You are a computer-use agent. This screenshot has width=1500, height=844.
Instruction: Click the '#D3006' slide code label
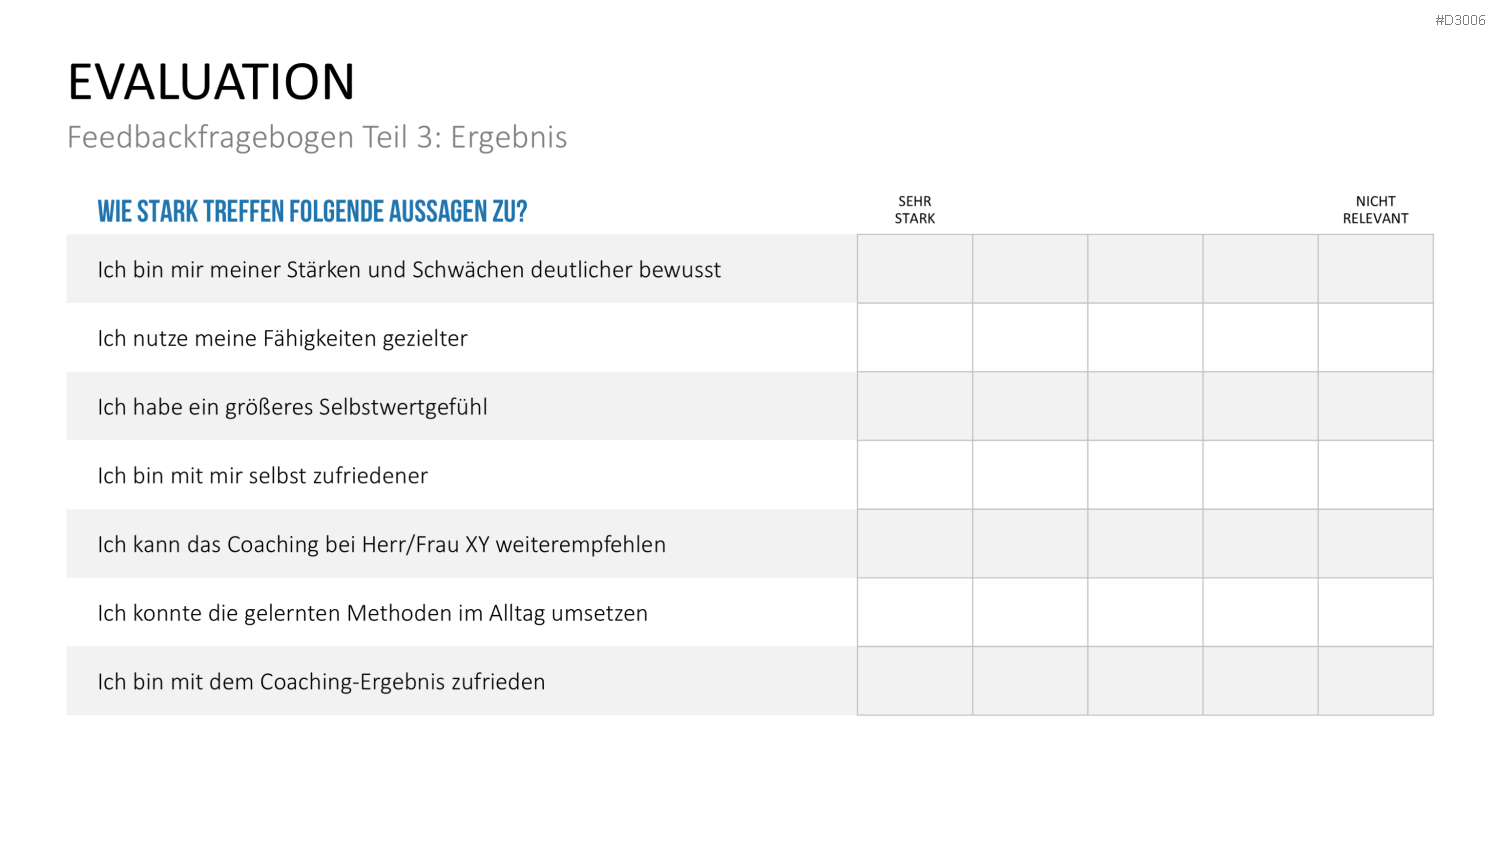point(1460,20)
